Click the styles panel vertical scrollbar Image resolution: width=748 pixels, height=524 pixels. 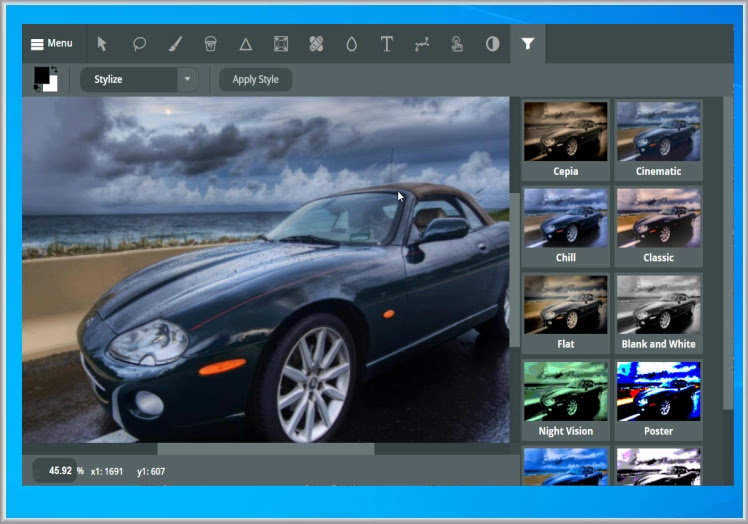[x=727, y=253]
